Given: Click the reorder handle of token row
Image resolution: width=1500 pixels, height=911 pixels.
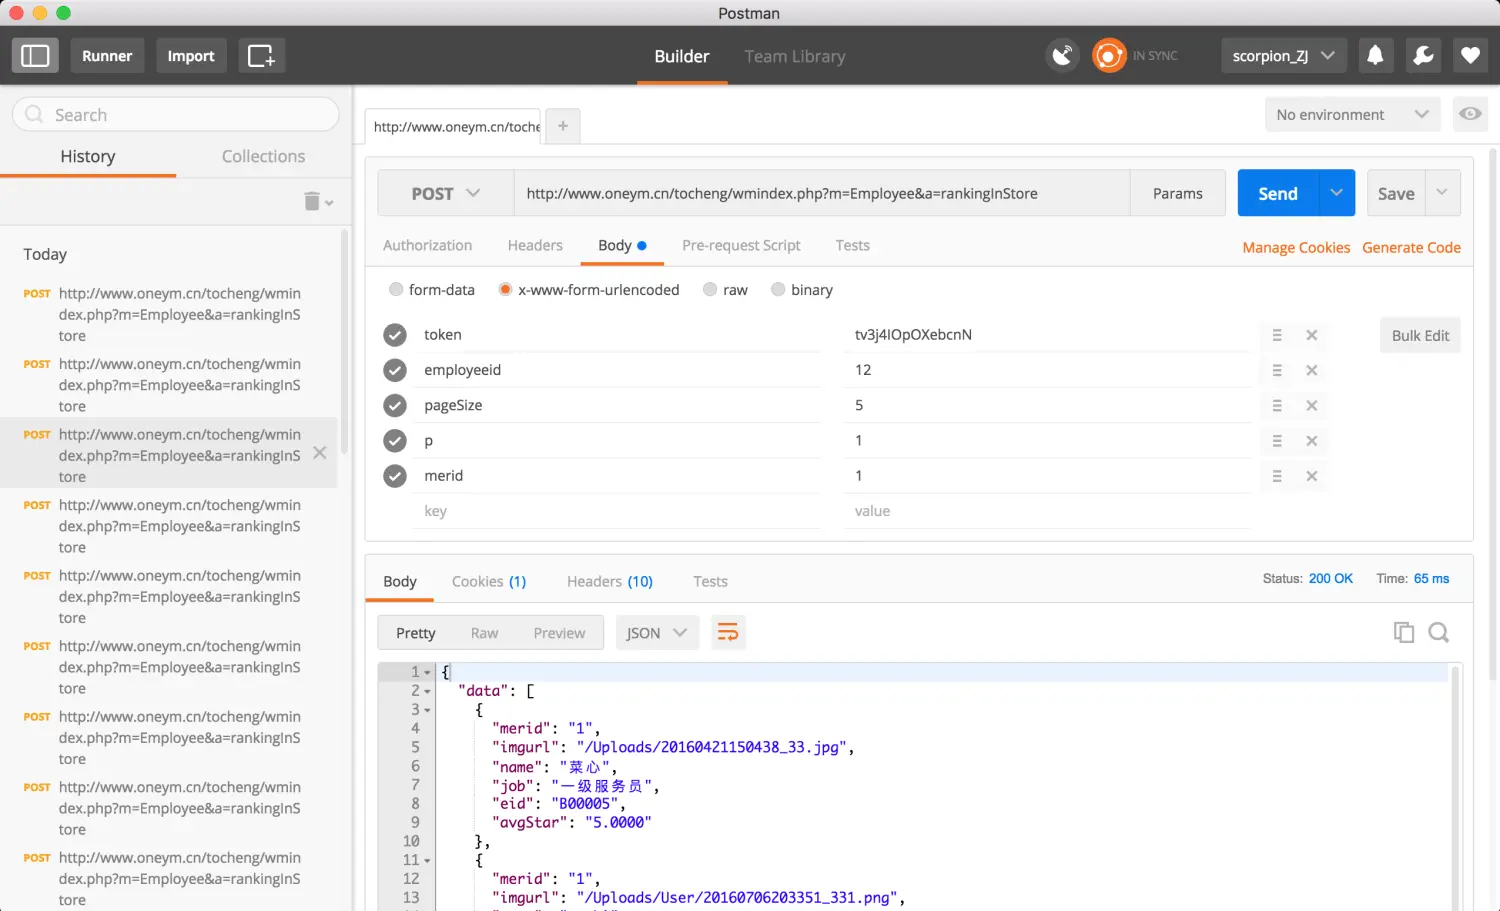Looking at the screenshot, I should pyautogui.click(x=1277, y=335).
